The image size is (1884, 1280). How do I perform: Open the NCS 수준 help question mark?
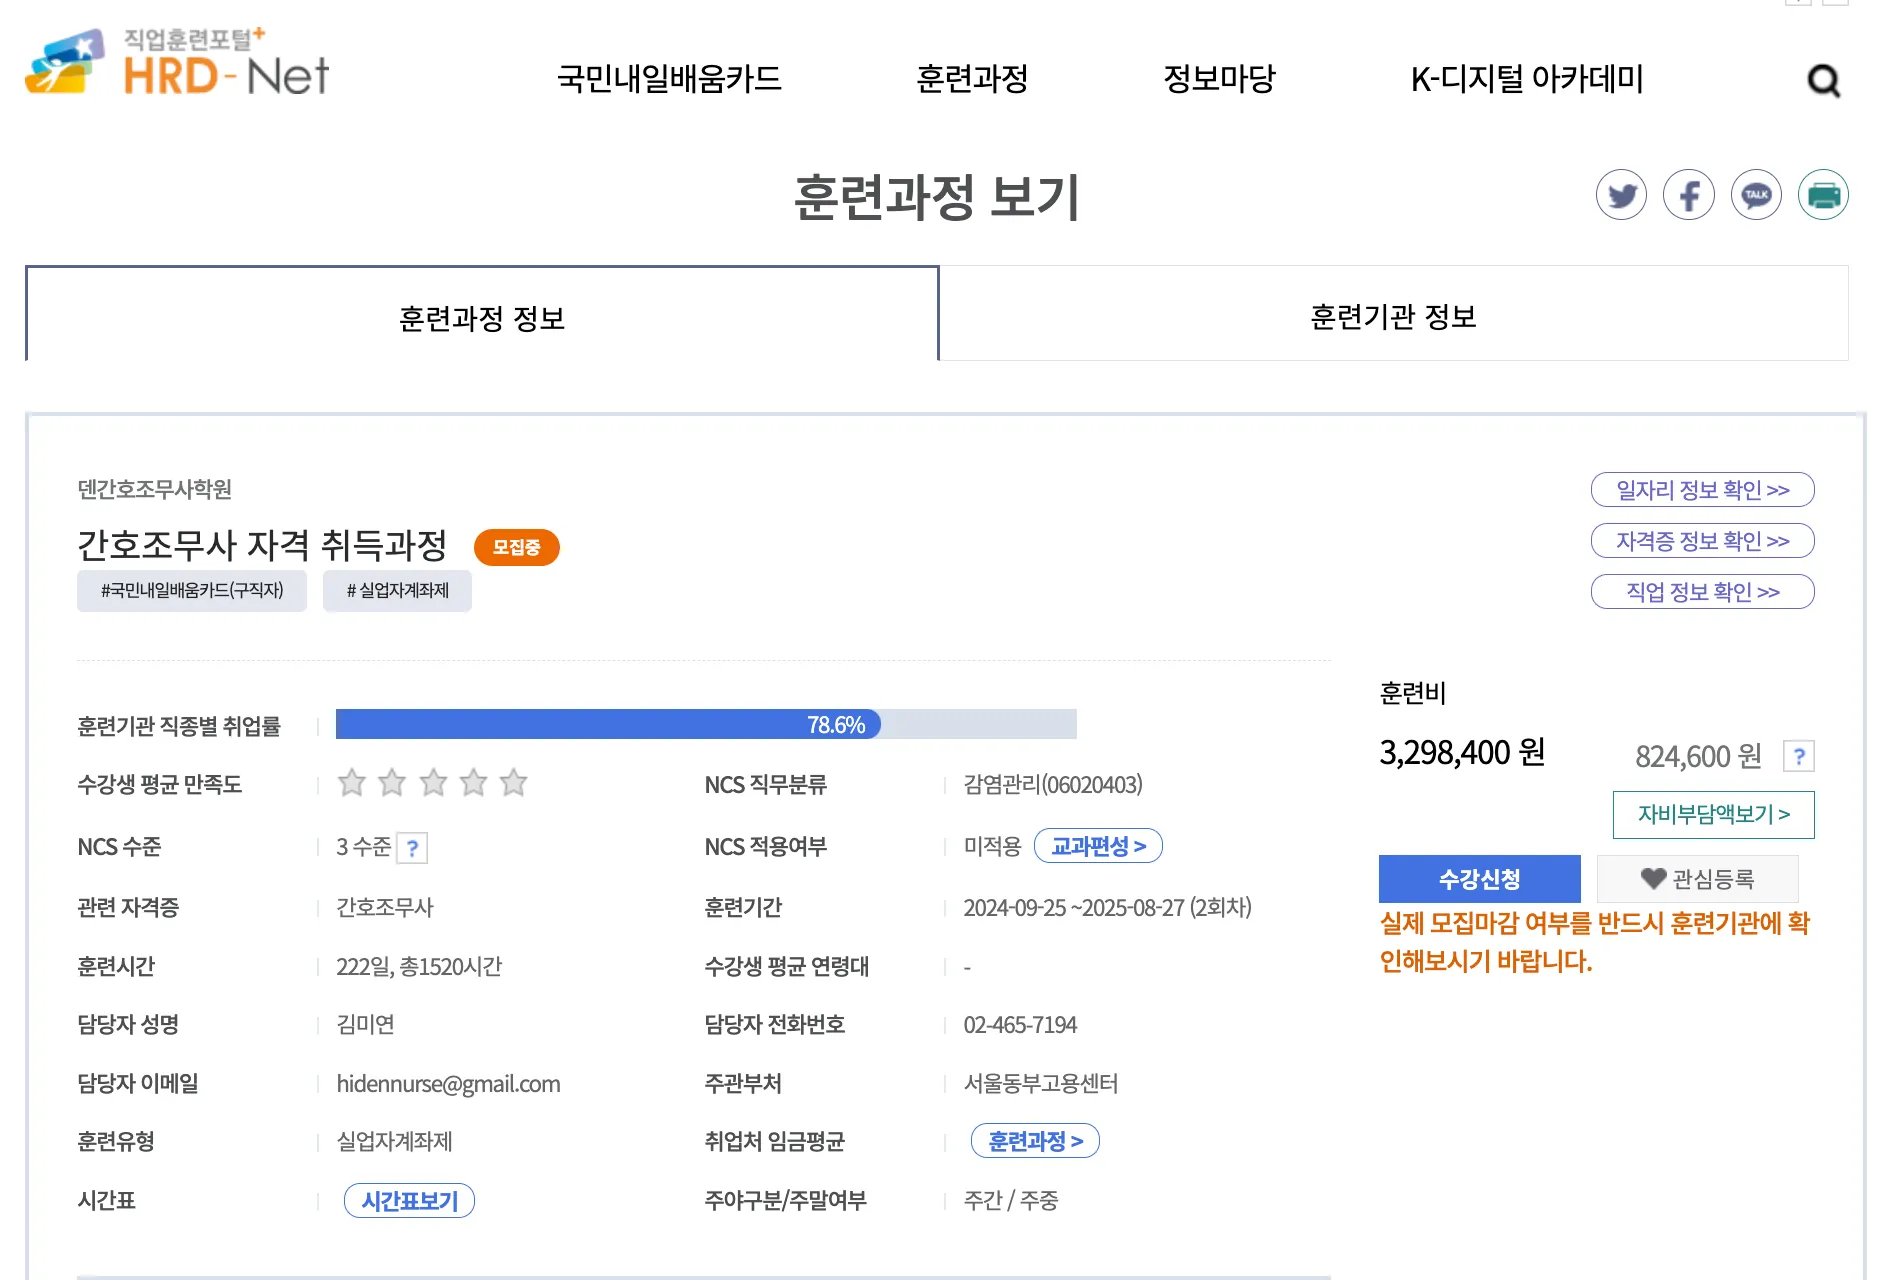click(x=413, y=847)
